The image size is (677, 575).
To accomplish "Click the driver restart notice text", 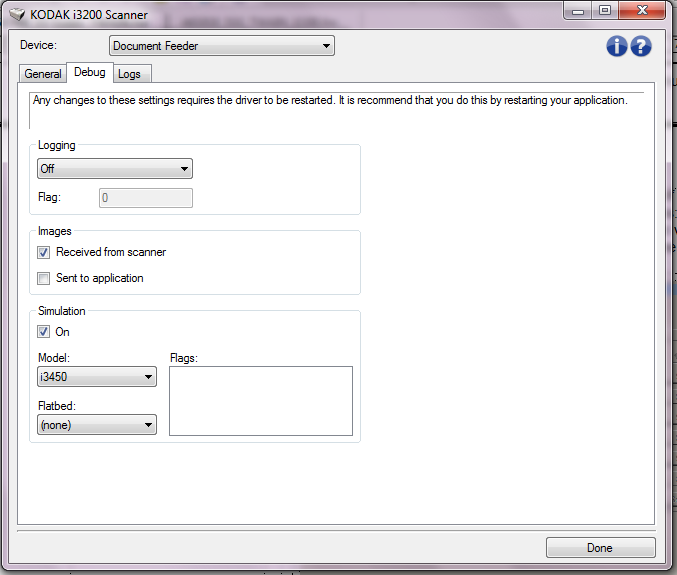I will [330, 100].
